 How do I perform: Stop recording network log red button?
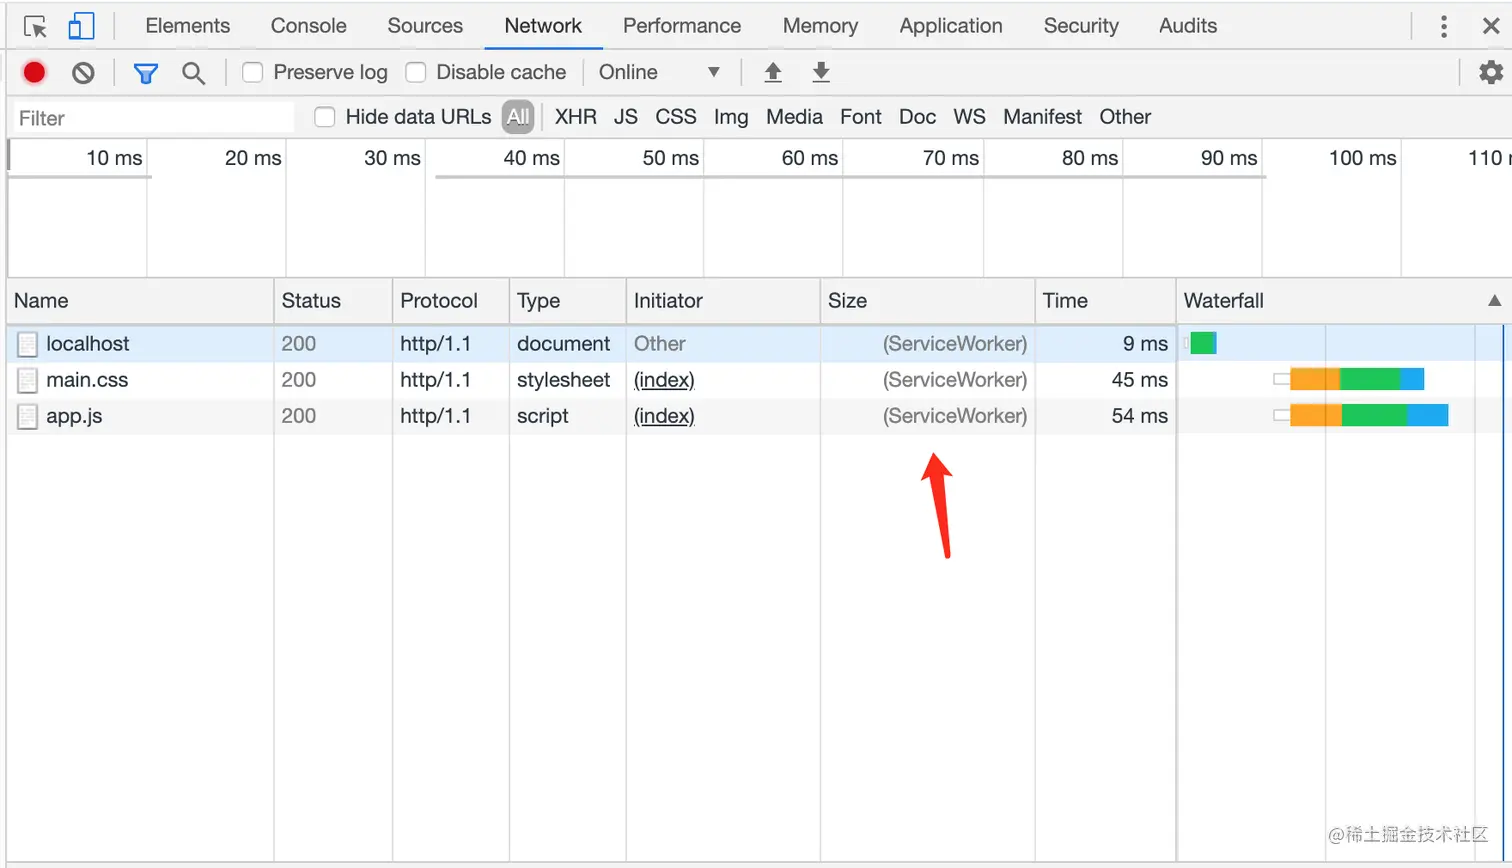(x=35, y=72)
